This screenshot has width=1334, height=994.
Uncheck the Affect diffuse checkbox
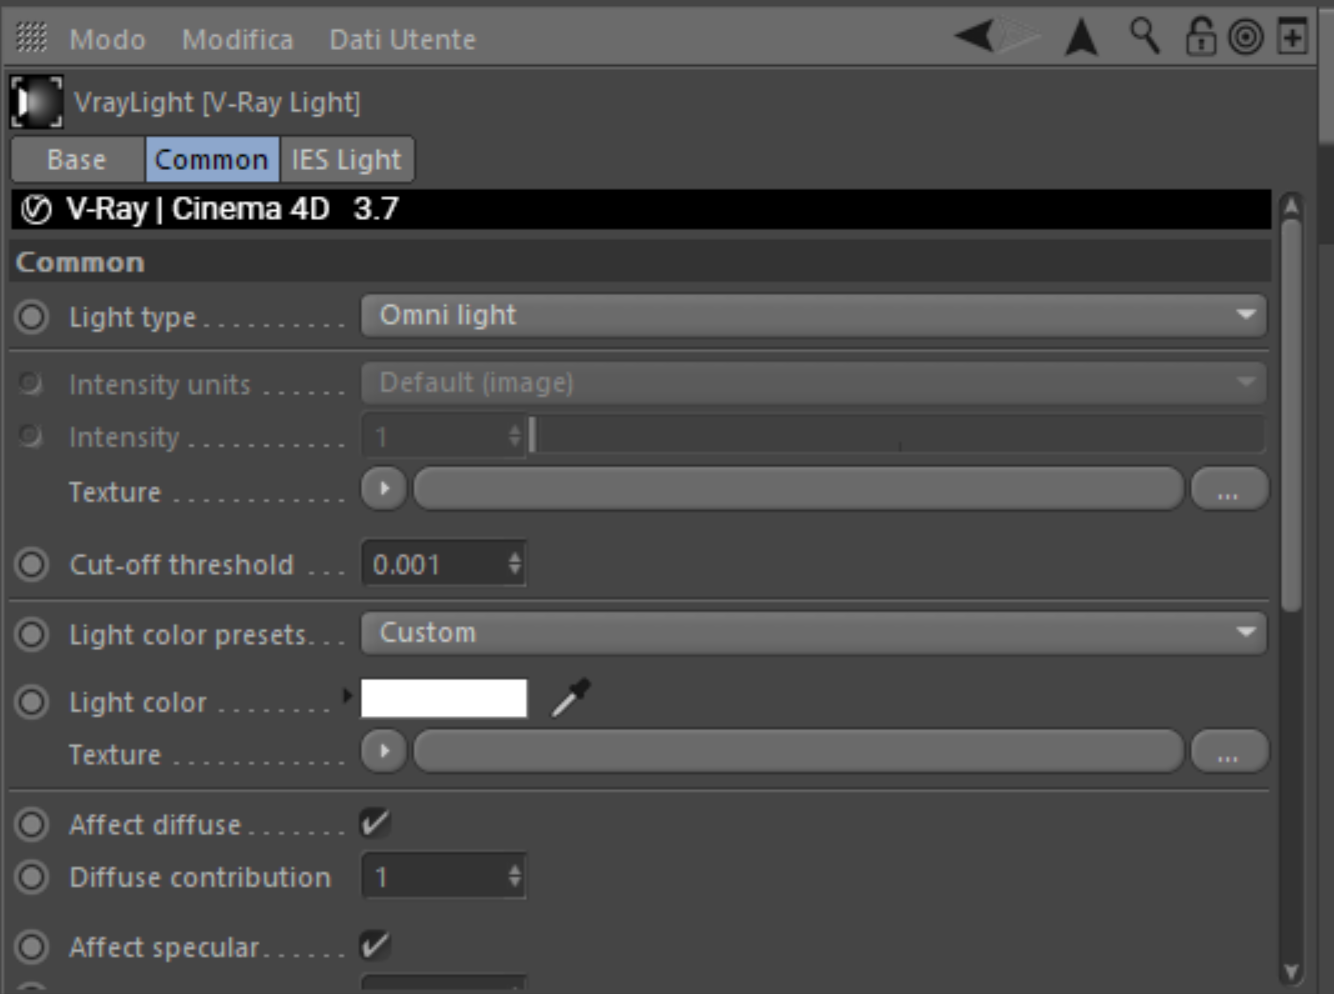pos(376,823)
